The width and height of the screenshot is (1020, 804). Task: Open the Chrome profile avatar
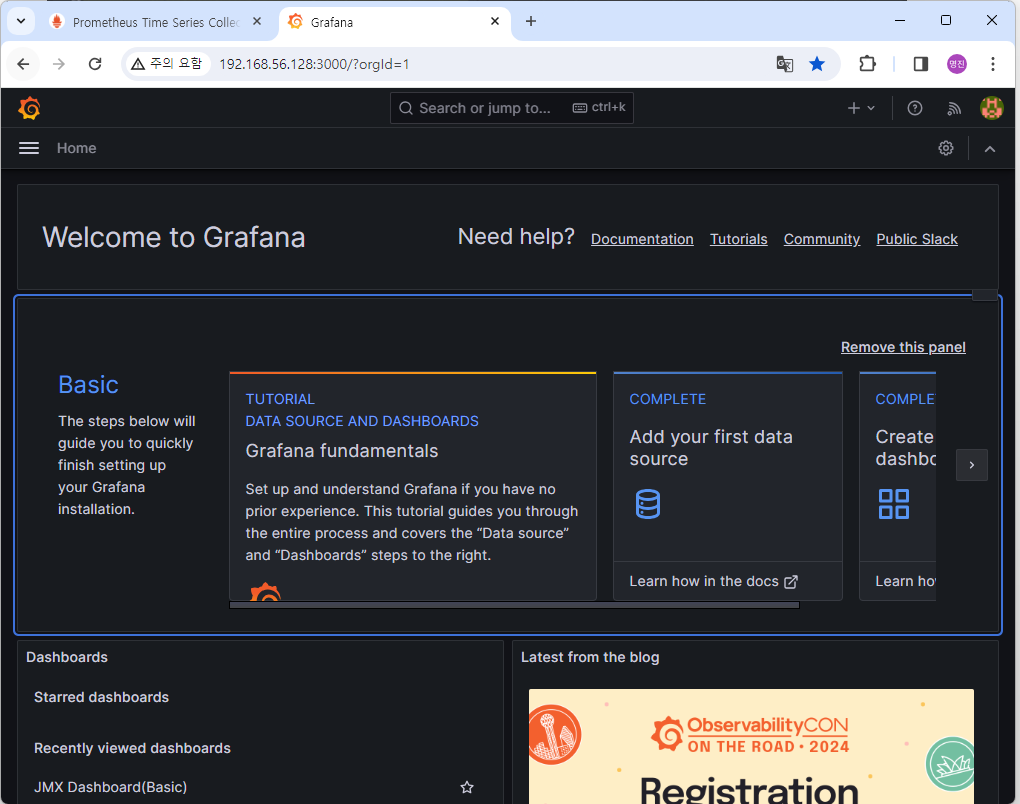click(x=957, y=64)
